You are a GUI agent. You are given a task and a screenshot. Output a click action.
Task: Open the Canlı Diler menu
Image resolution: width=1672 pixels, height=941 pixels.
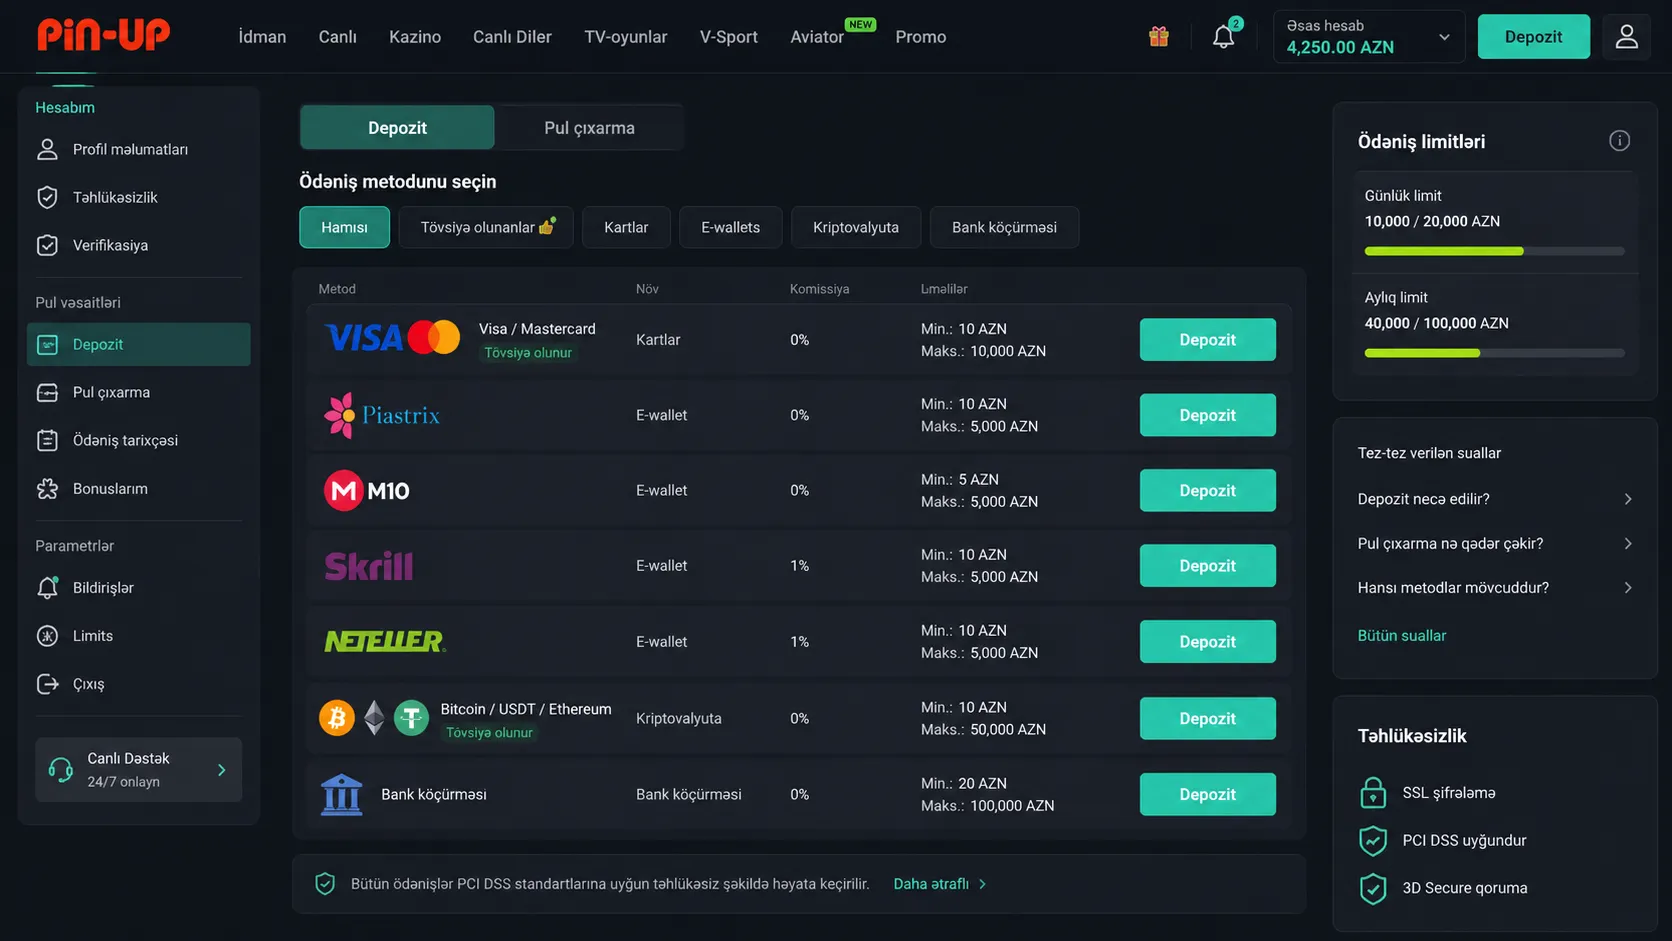point(512,37)
